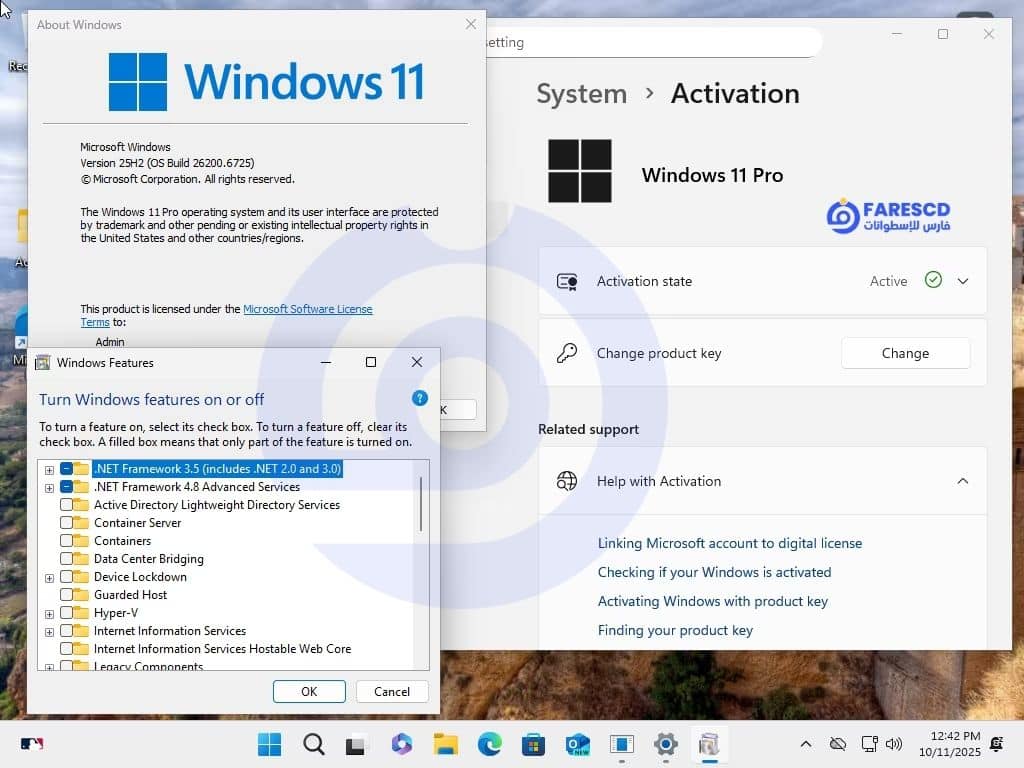Expand the Activation state section chevron
Image resolution: width=1024 pixels, height=768 pixels.
point(963,281)
